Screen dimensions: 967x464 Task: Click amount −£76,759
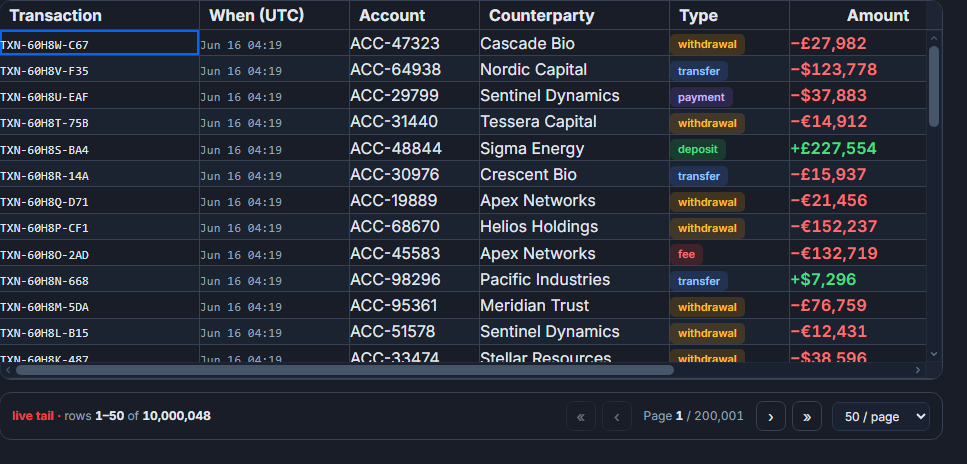828,306
